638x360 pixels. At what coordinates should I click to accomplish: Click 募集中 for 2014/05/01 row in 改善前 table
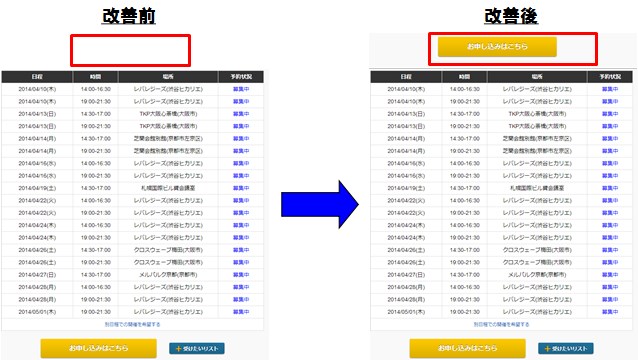(241, 312)
